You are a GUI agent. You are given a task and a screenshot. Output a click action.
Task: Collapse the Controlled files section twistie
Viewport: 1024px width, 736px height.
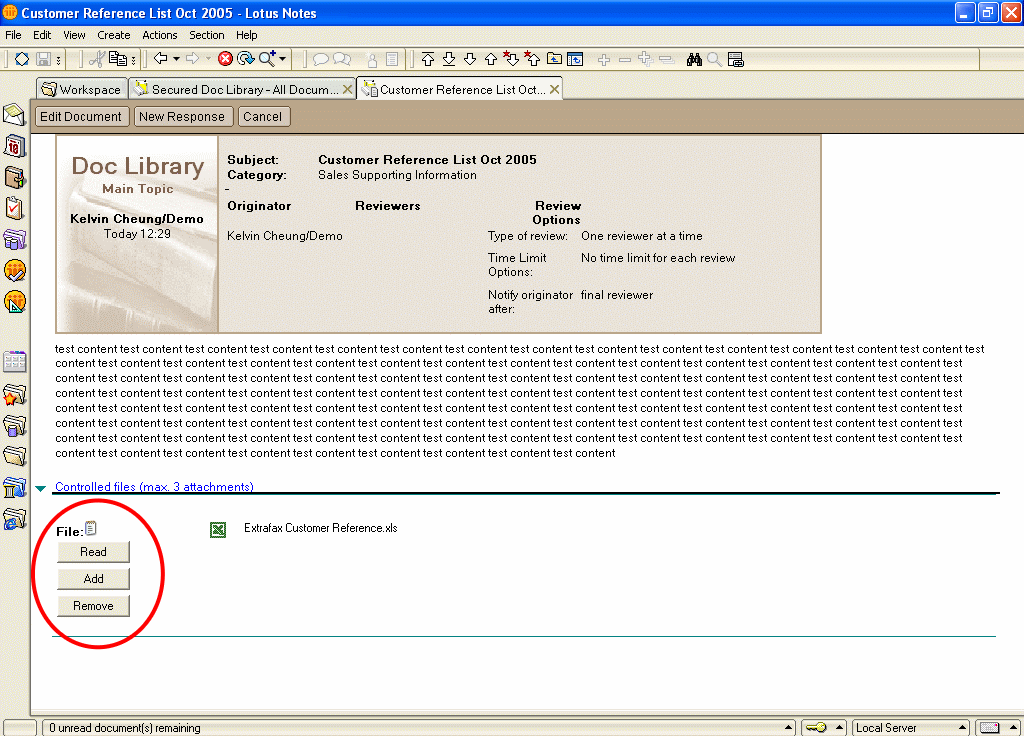41,488
